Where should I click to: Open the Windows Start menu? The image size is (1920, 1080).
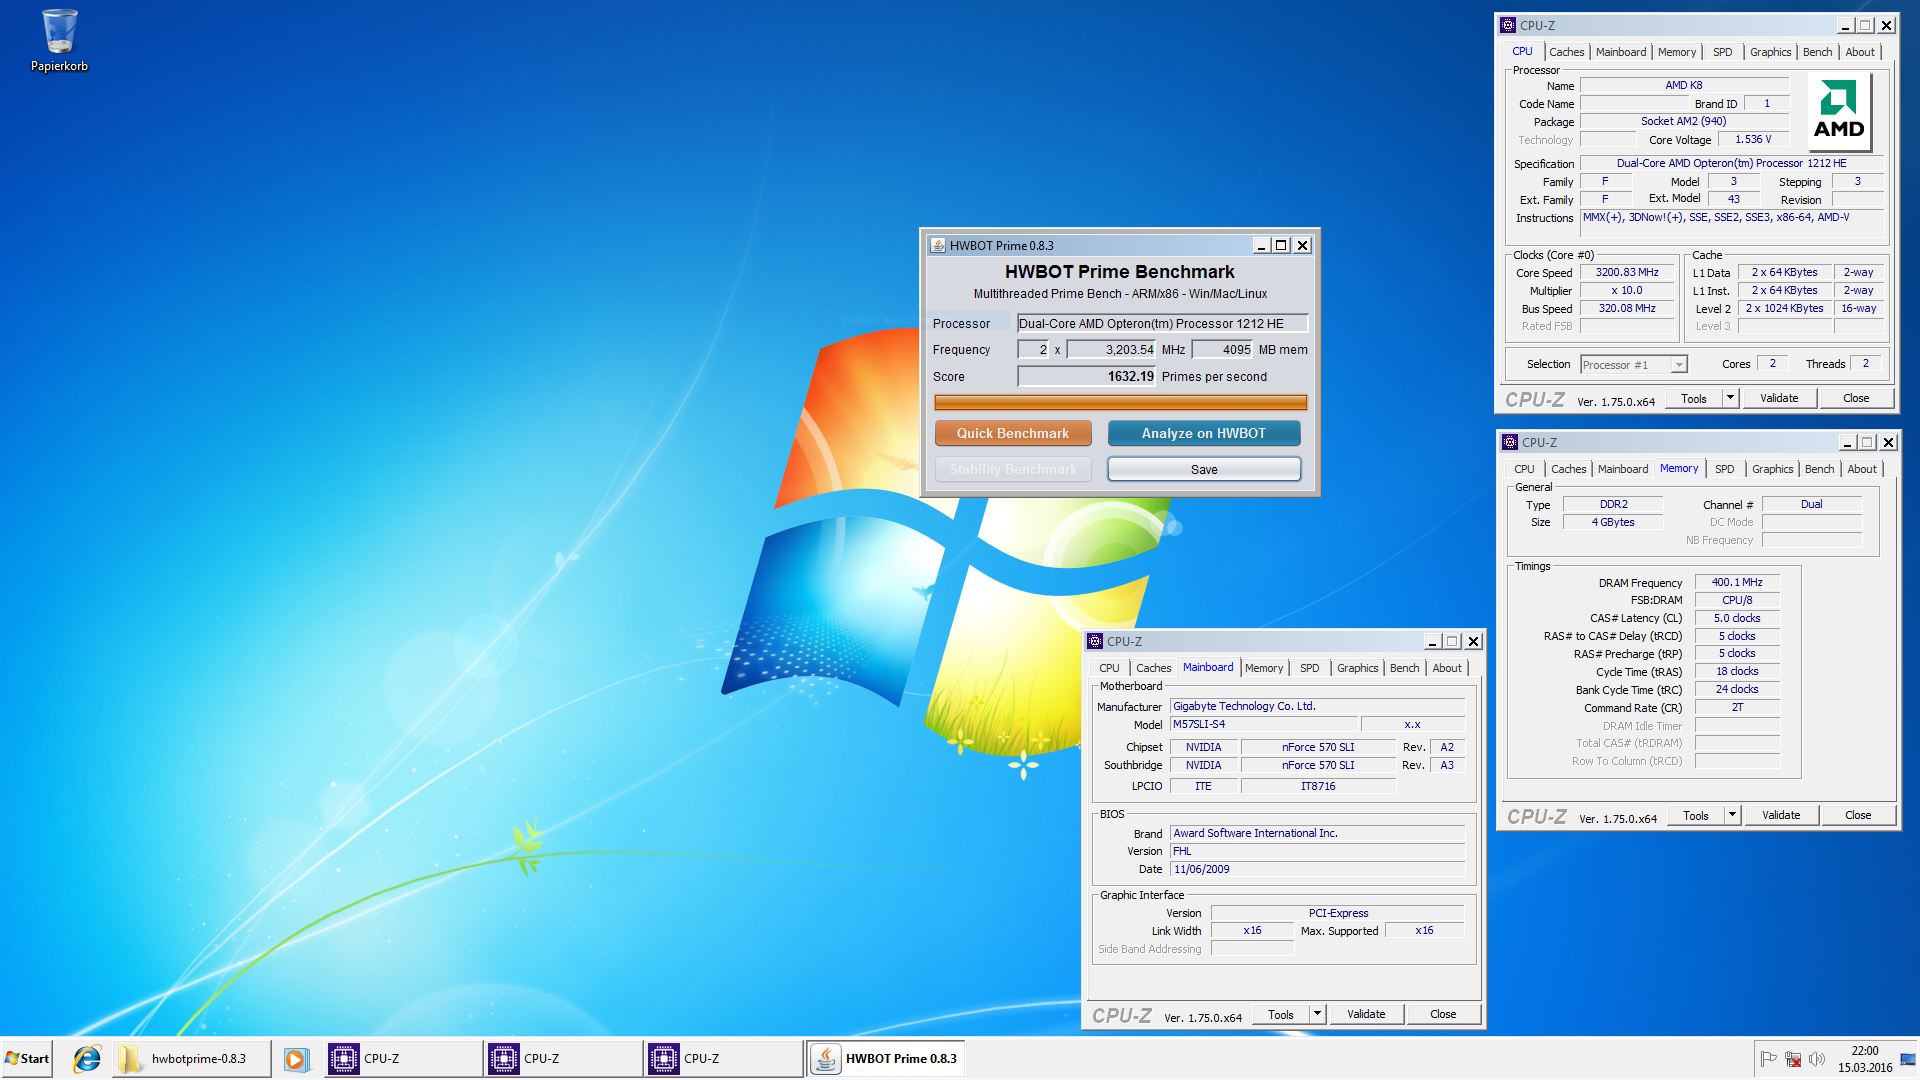pos(28,1059)
